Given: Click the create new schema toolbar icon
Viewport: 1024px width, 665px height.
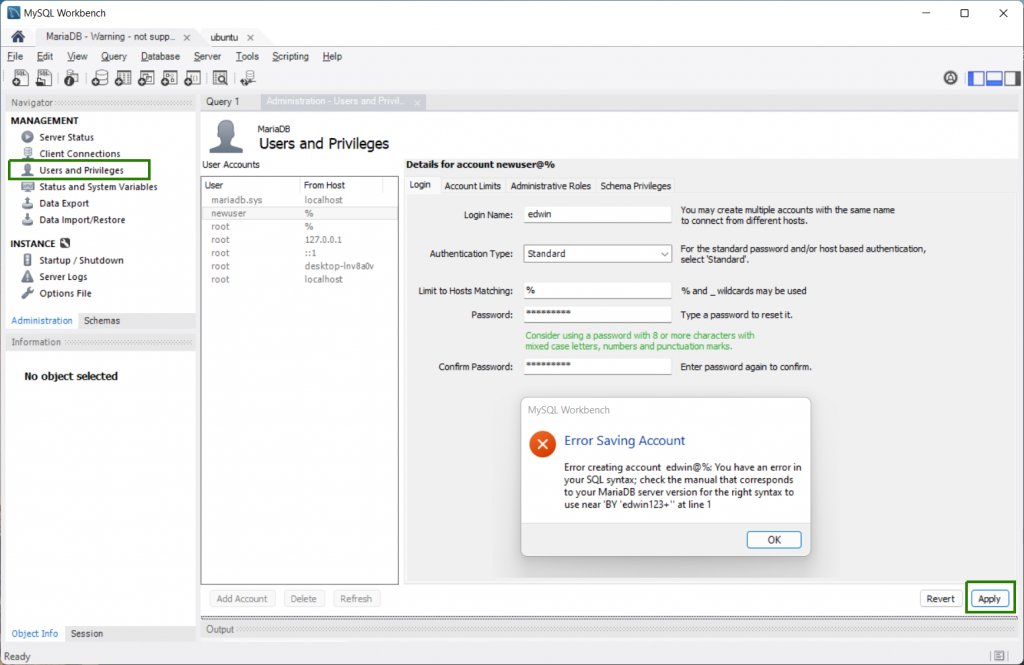Looking at the screenshot, I should coord(99,78).
